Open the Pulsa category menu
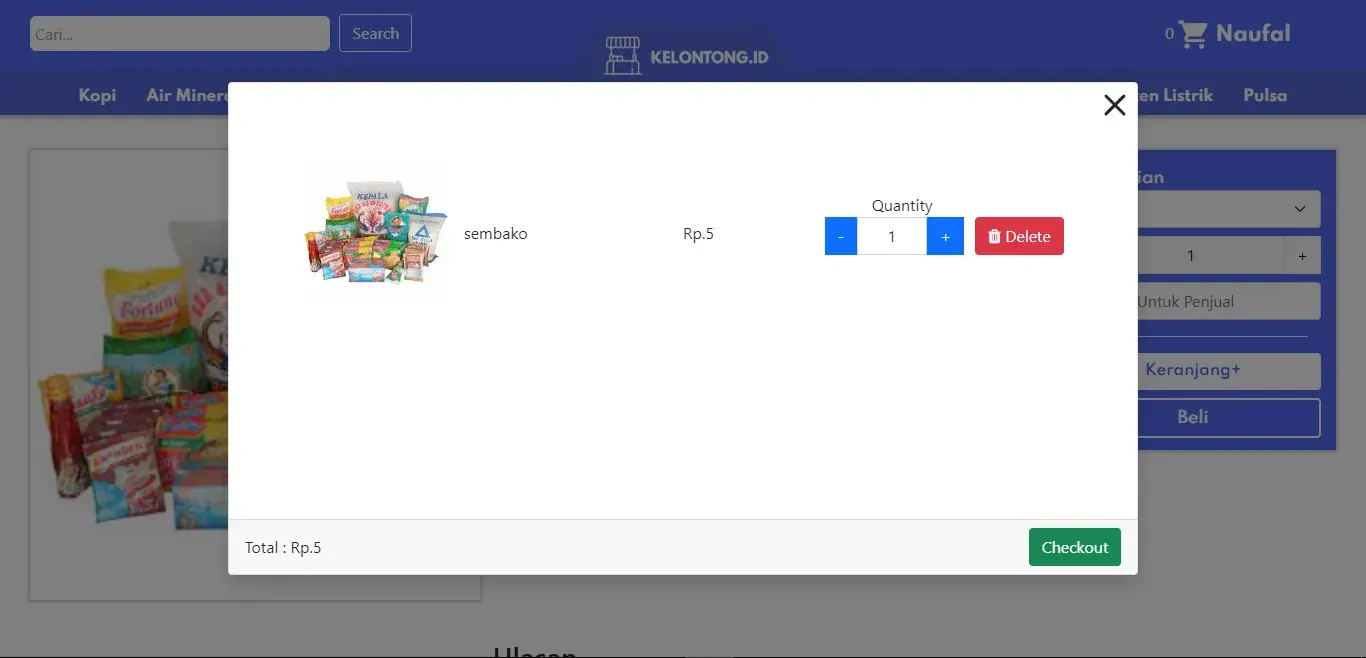Image resolution: width=1366 pixels, height=658 pixels. coord(1265,95)
